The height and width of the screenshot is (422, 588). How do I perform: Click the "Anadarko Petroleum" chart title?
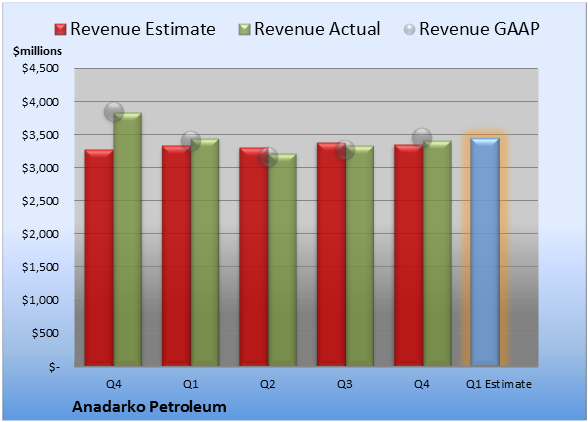[x=149, y=407]
